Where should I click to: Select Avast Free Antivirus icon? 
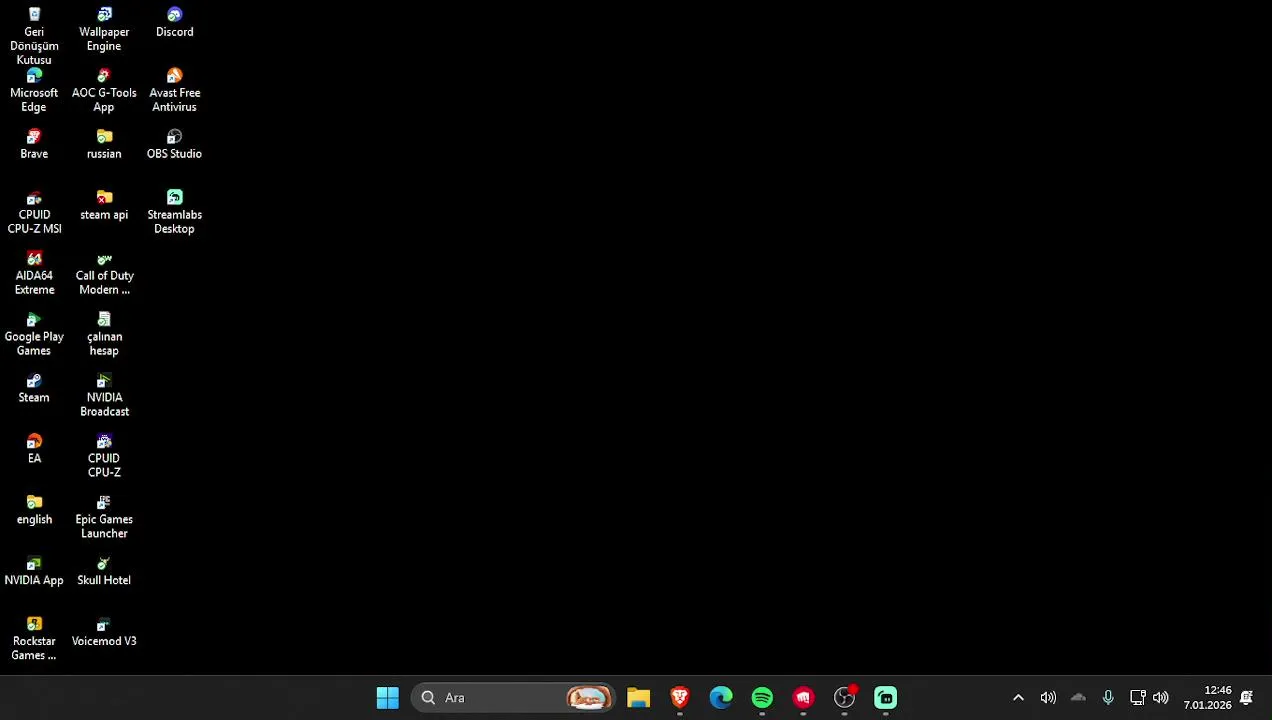coord(174,90)
